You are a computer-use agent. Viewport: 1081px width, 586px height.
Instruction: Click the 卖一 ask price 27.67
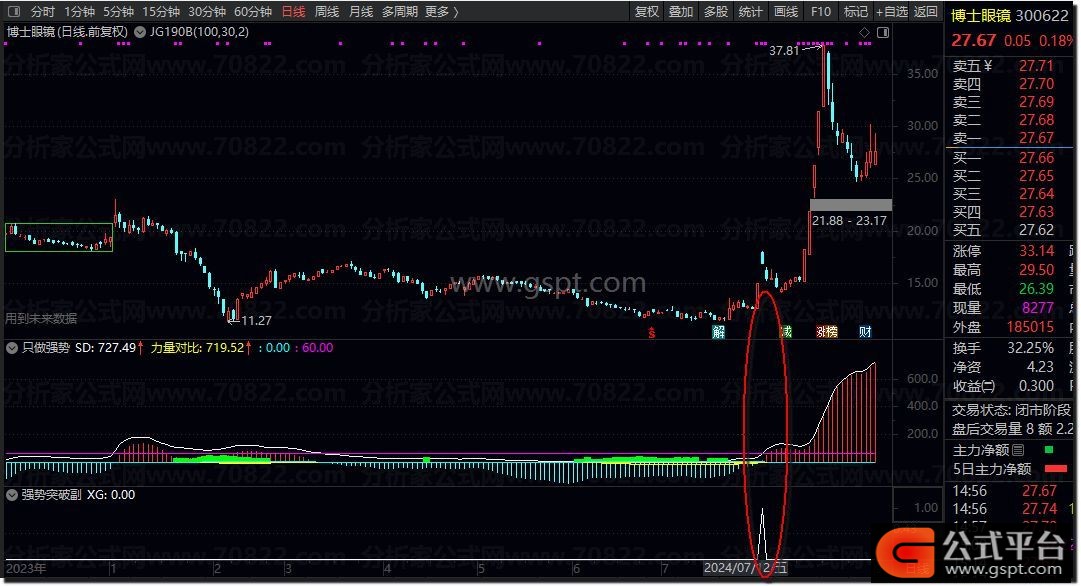(1037, 138)
